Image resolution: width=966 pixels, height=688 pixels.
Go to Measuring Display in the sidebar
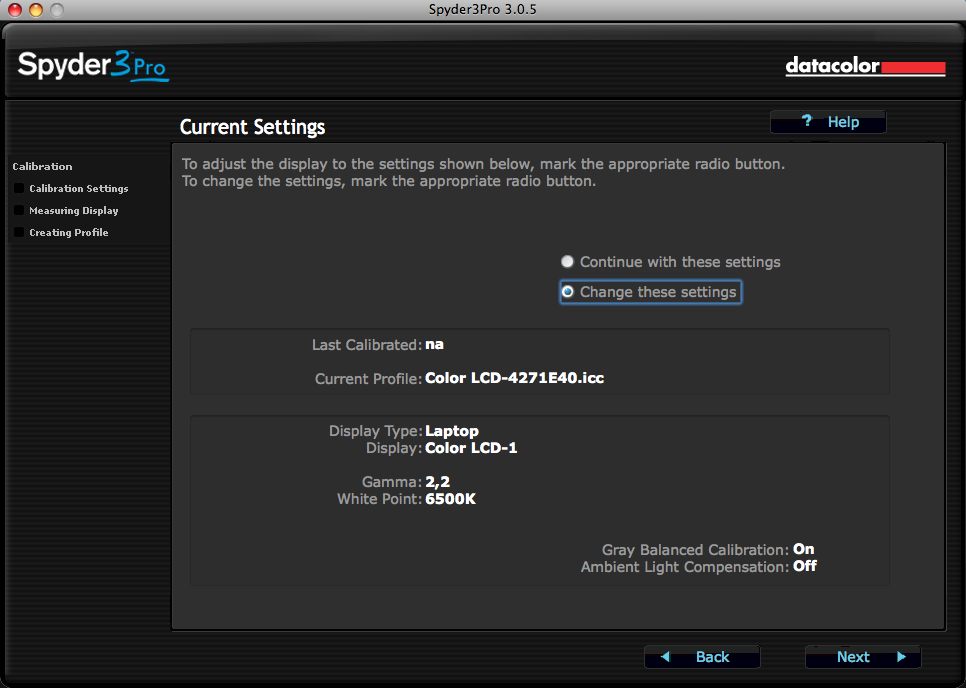coord(73,211)
